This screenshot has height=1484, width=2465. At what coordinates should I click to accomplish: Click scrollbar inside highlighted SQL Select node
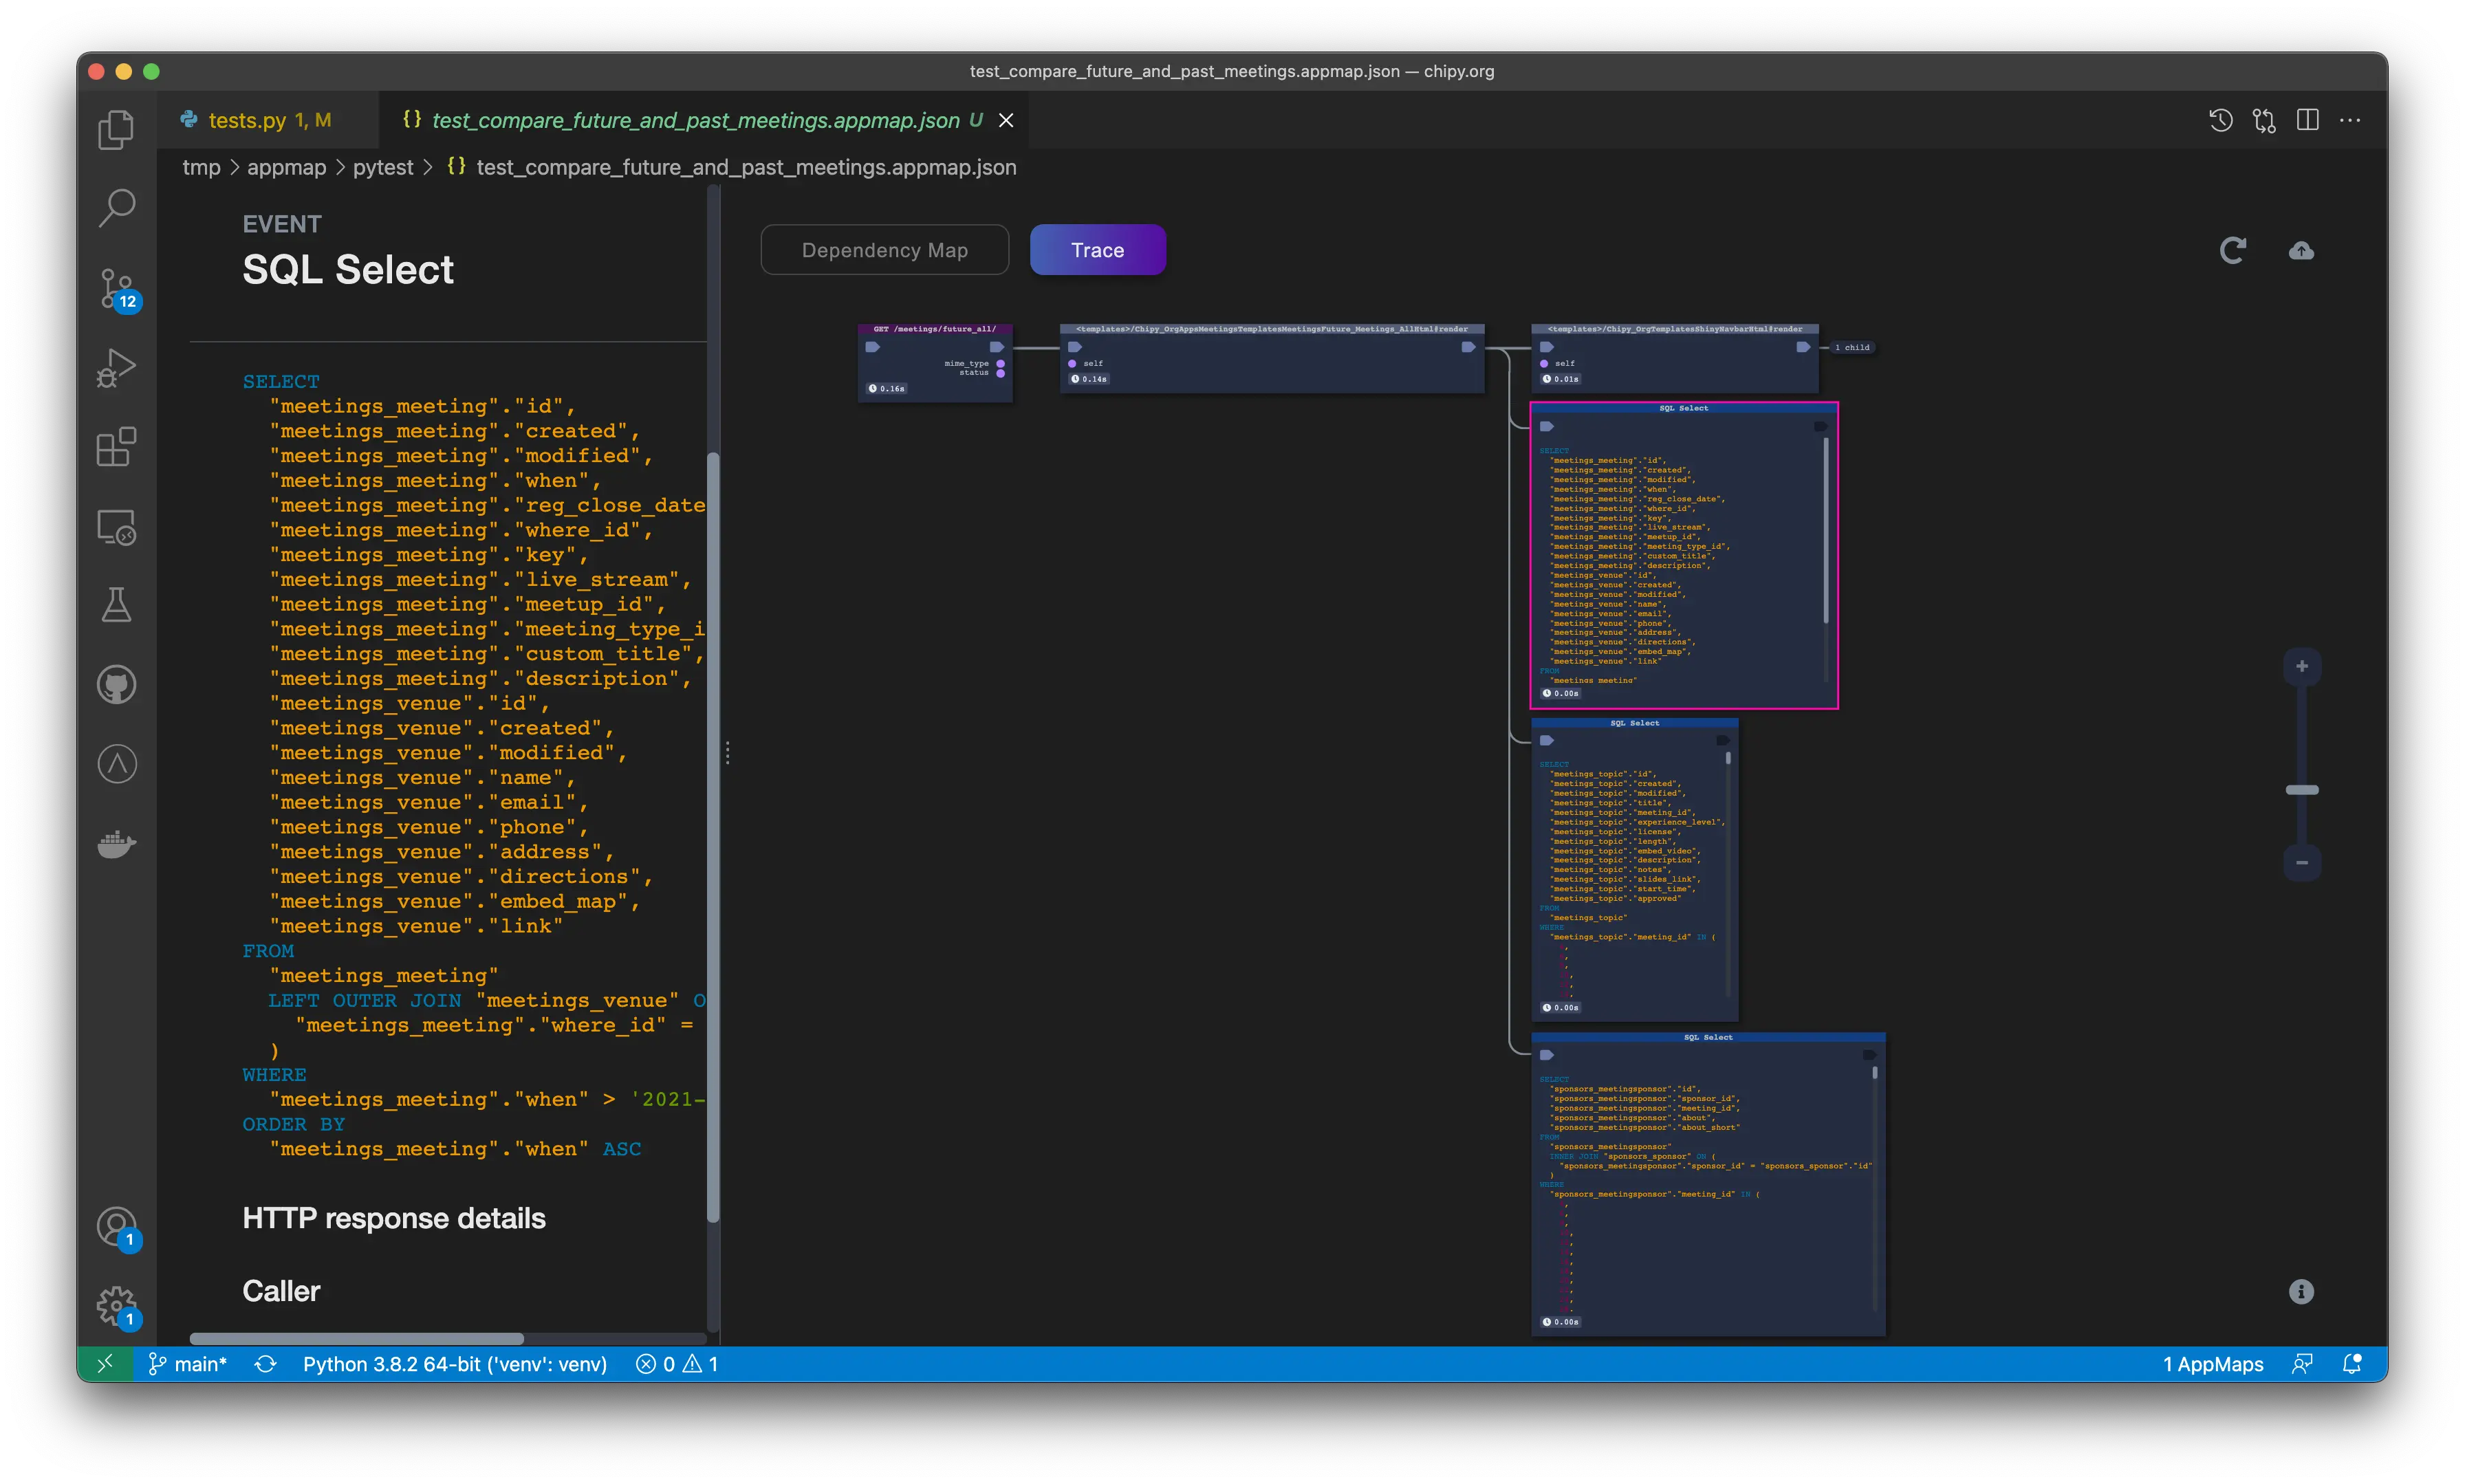1826,530
